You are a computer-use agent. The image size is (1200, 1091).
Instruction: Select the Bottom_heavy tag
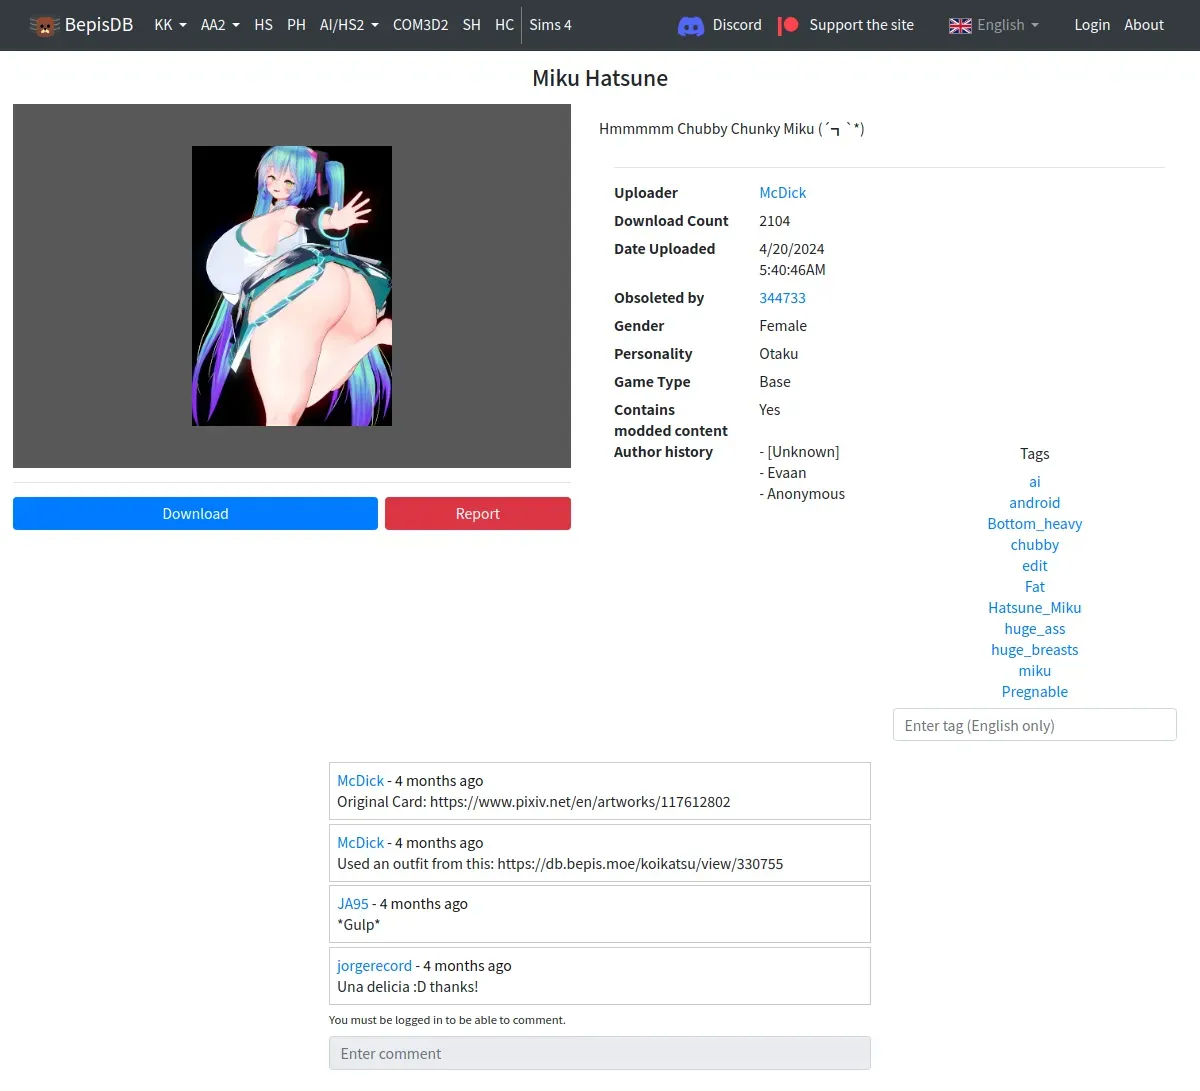[1034, 524]
